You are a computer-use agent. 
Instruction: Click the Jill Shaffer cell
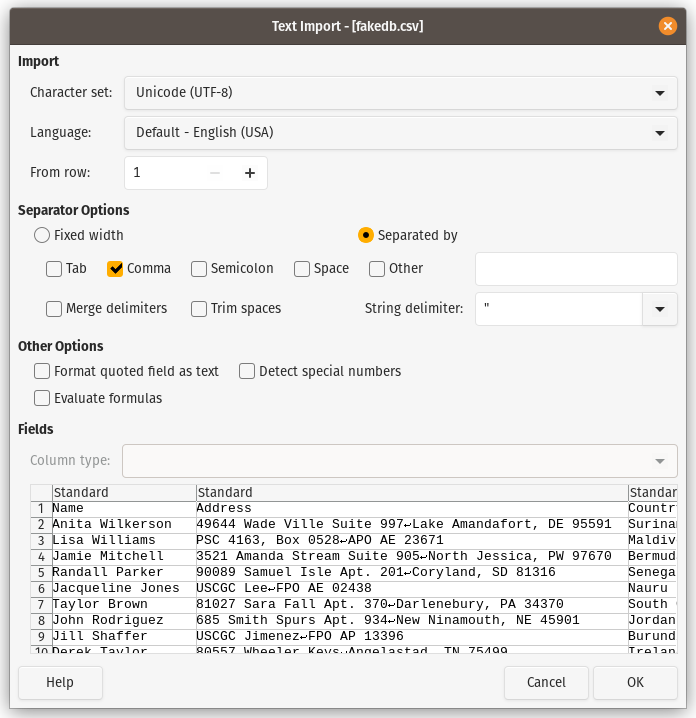124,636
